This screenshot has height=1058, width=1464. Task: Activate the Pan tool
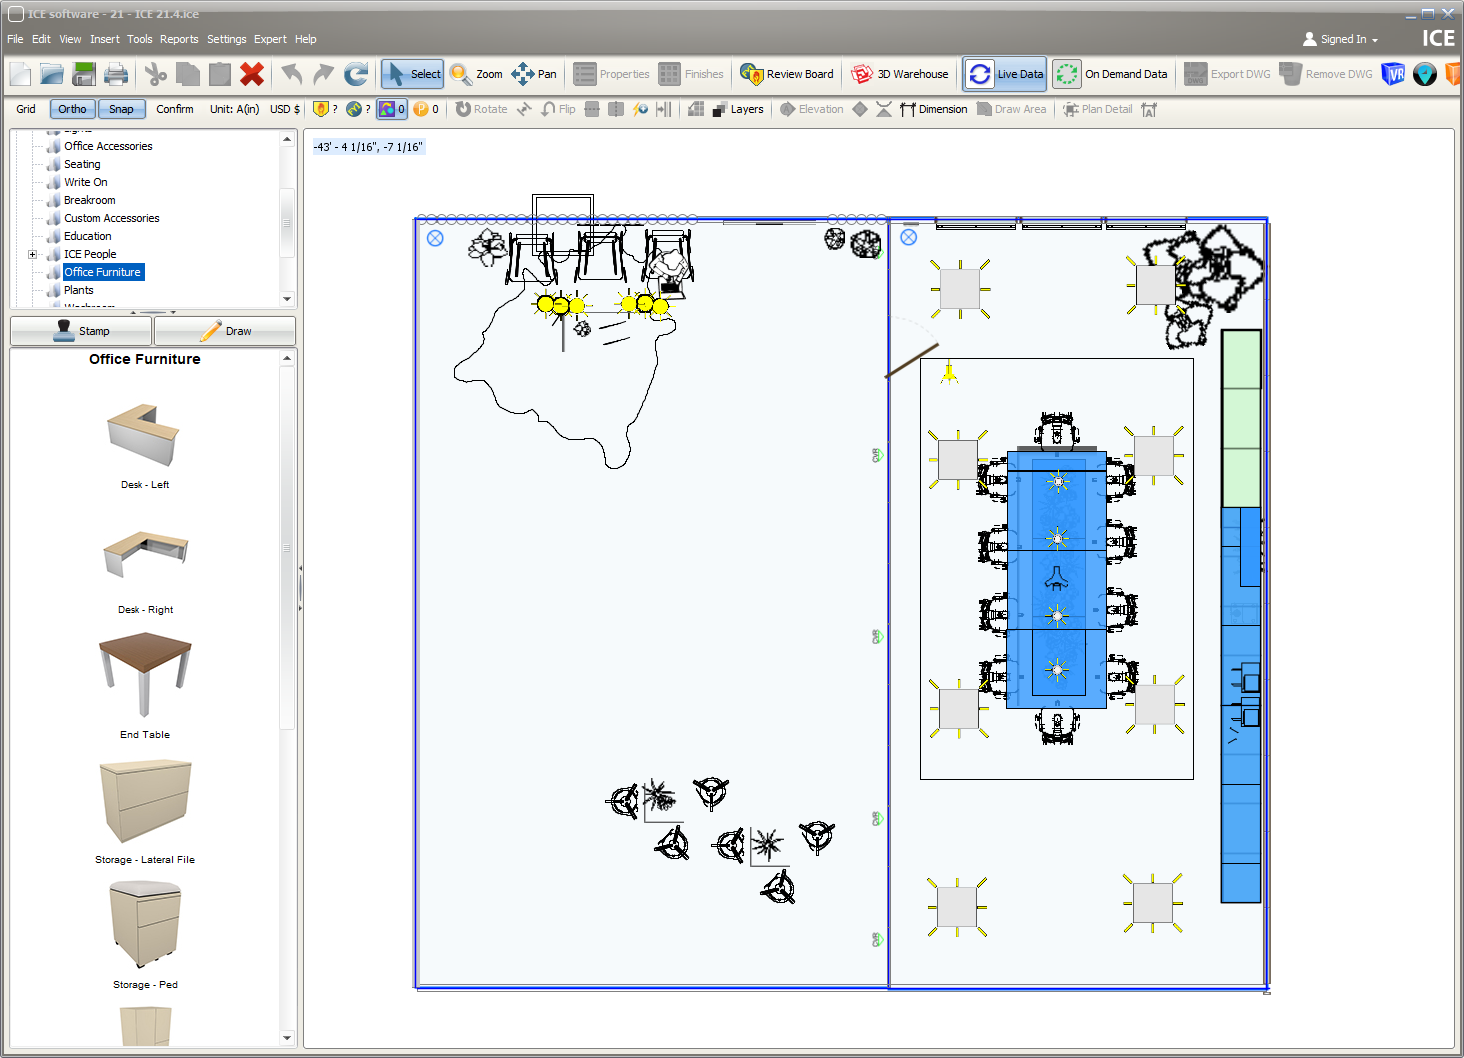click(534, 74)
